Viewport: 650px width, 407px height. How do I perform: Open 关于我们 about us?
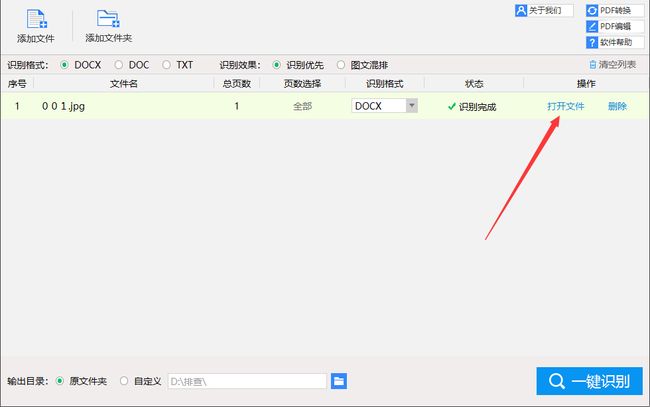[x=544, y=10]
